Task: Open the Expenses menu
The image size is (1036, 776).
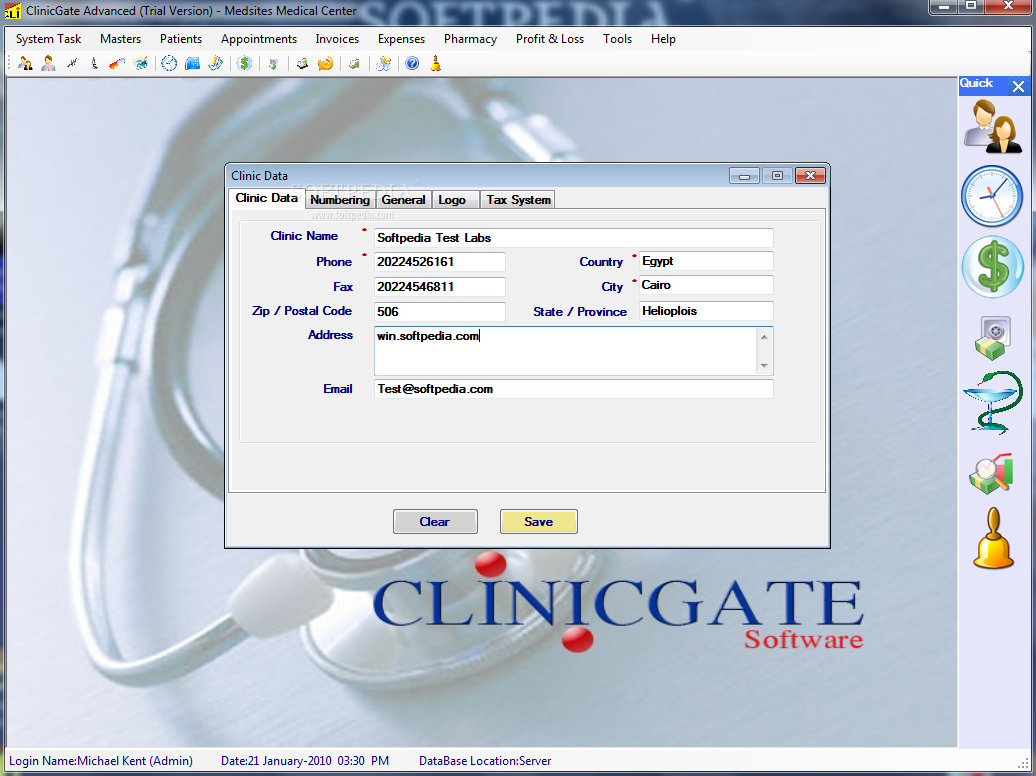Action: 401,39
